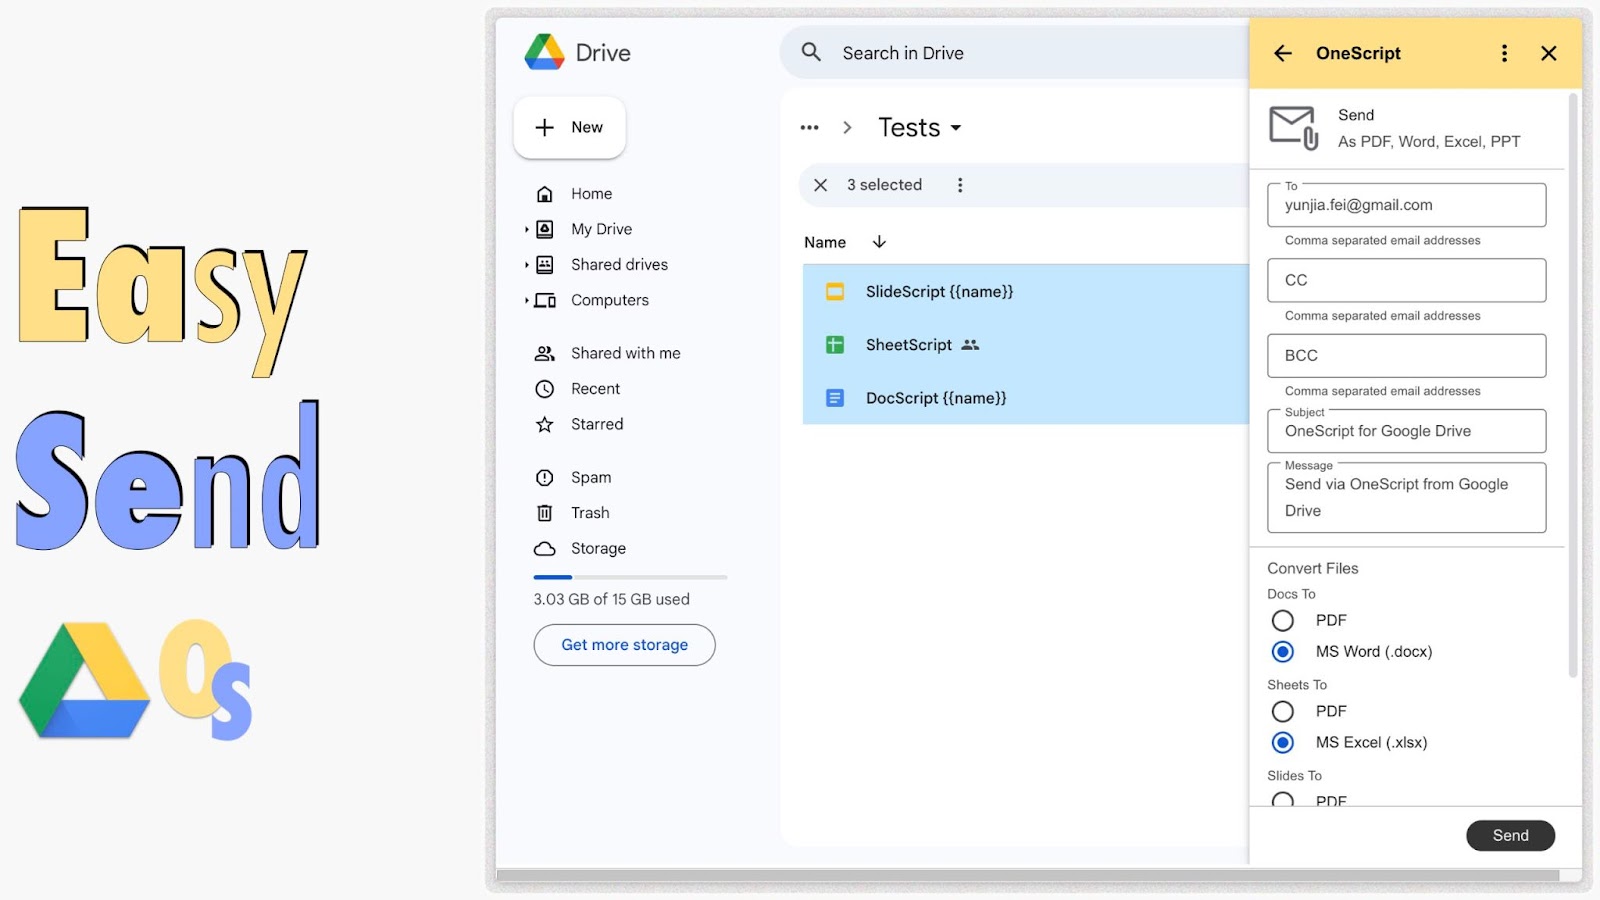The height and width of the screenshot is (900, 1600).
Task: Select MS Word (.docx) option
Action: [1283, 652]
